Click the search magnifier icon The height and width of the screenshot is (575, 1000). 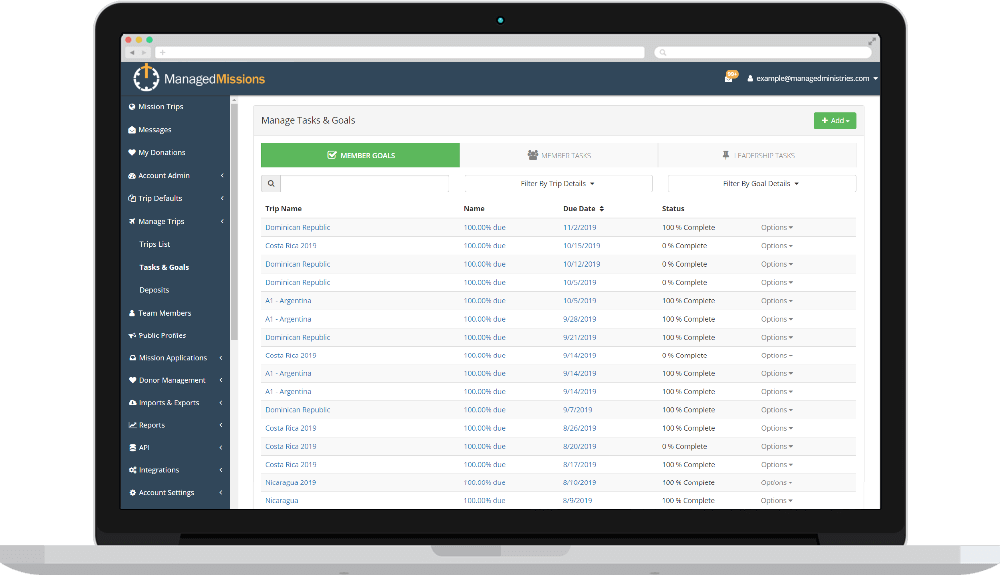[x=271, y=184]
